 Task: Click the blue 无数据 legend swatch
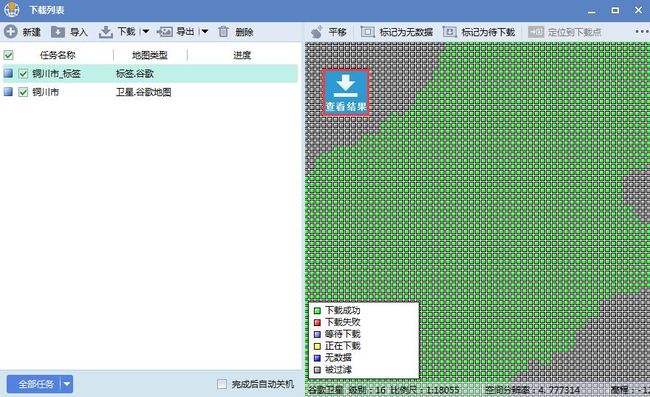318,358
